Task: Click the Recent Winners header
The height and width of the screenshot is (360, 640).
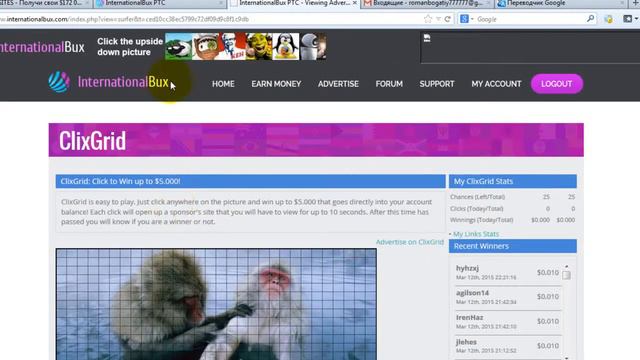Action: (x=513, y=246)
